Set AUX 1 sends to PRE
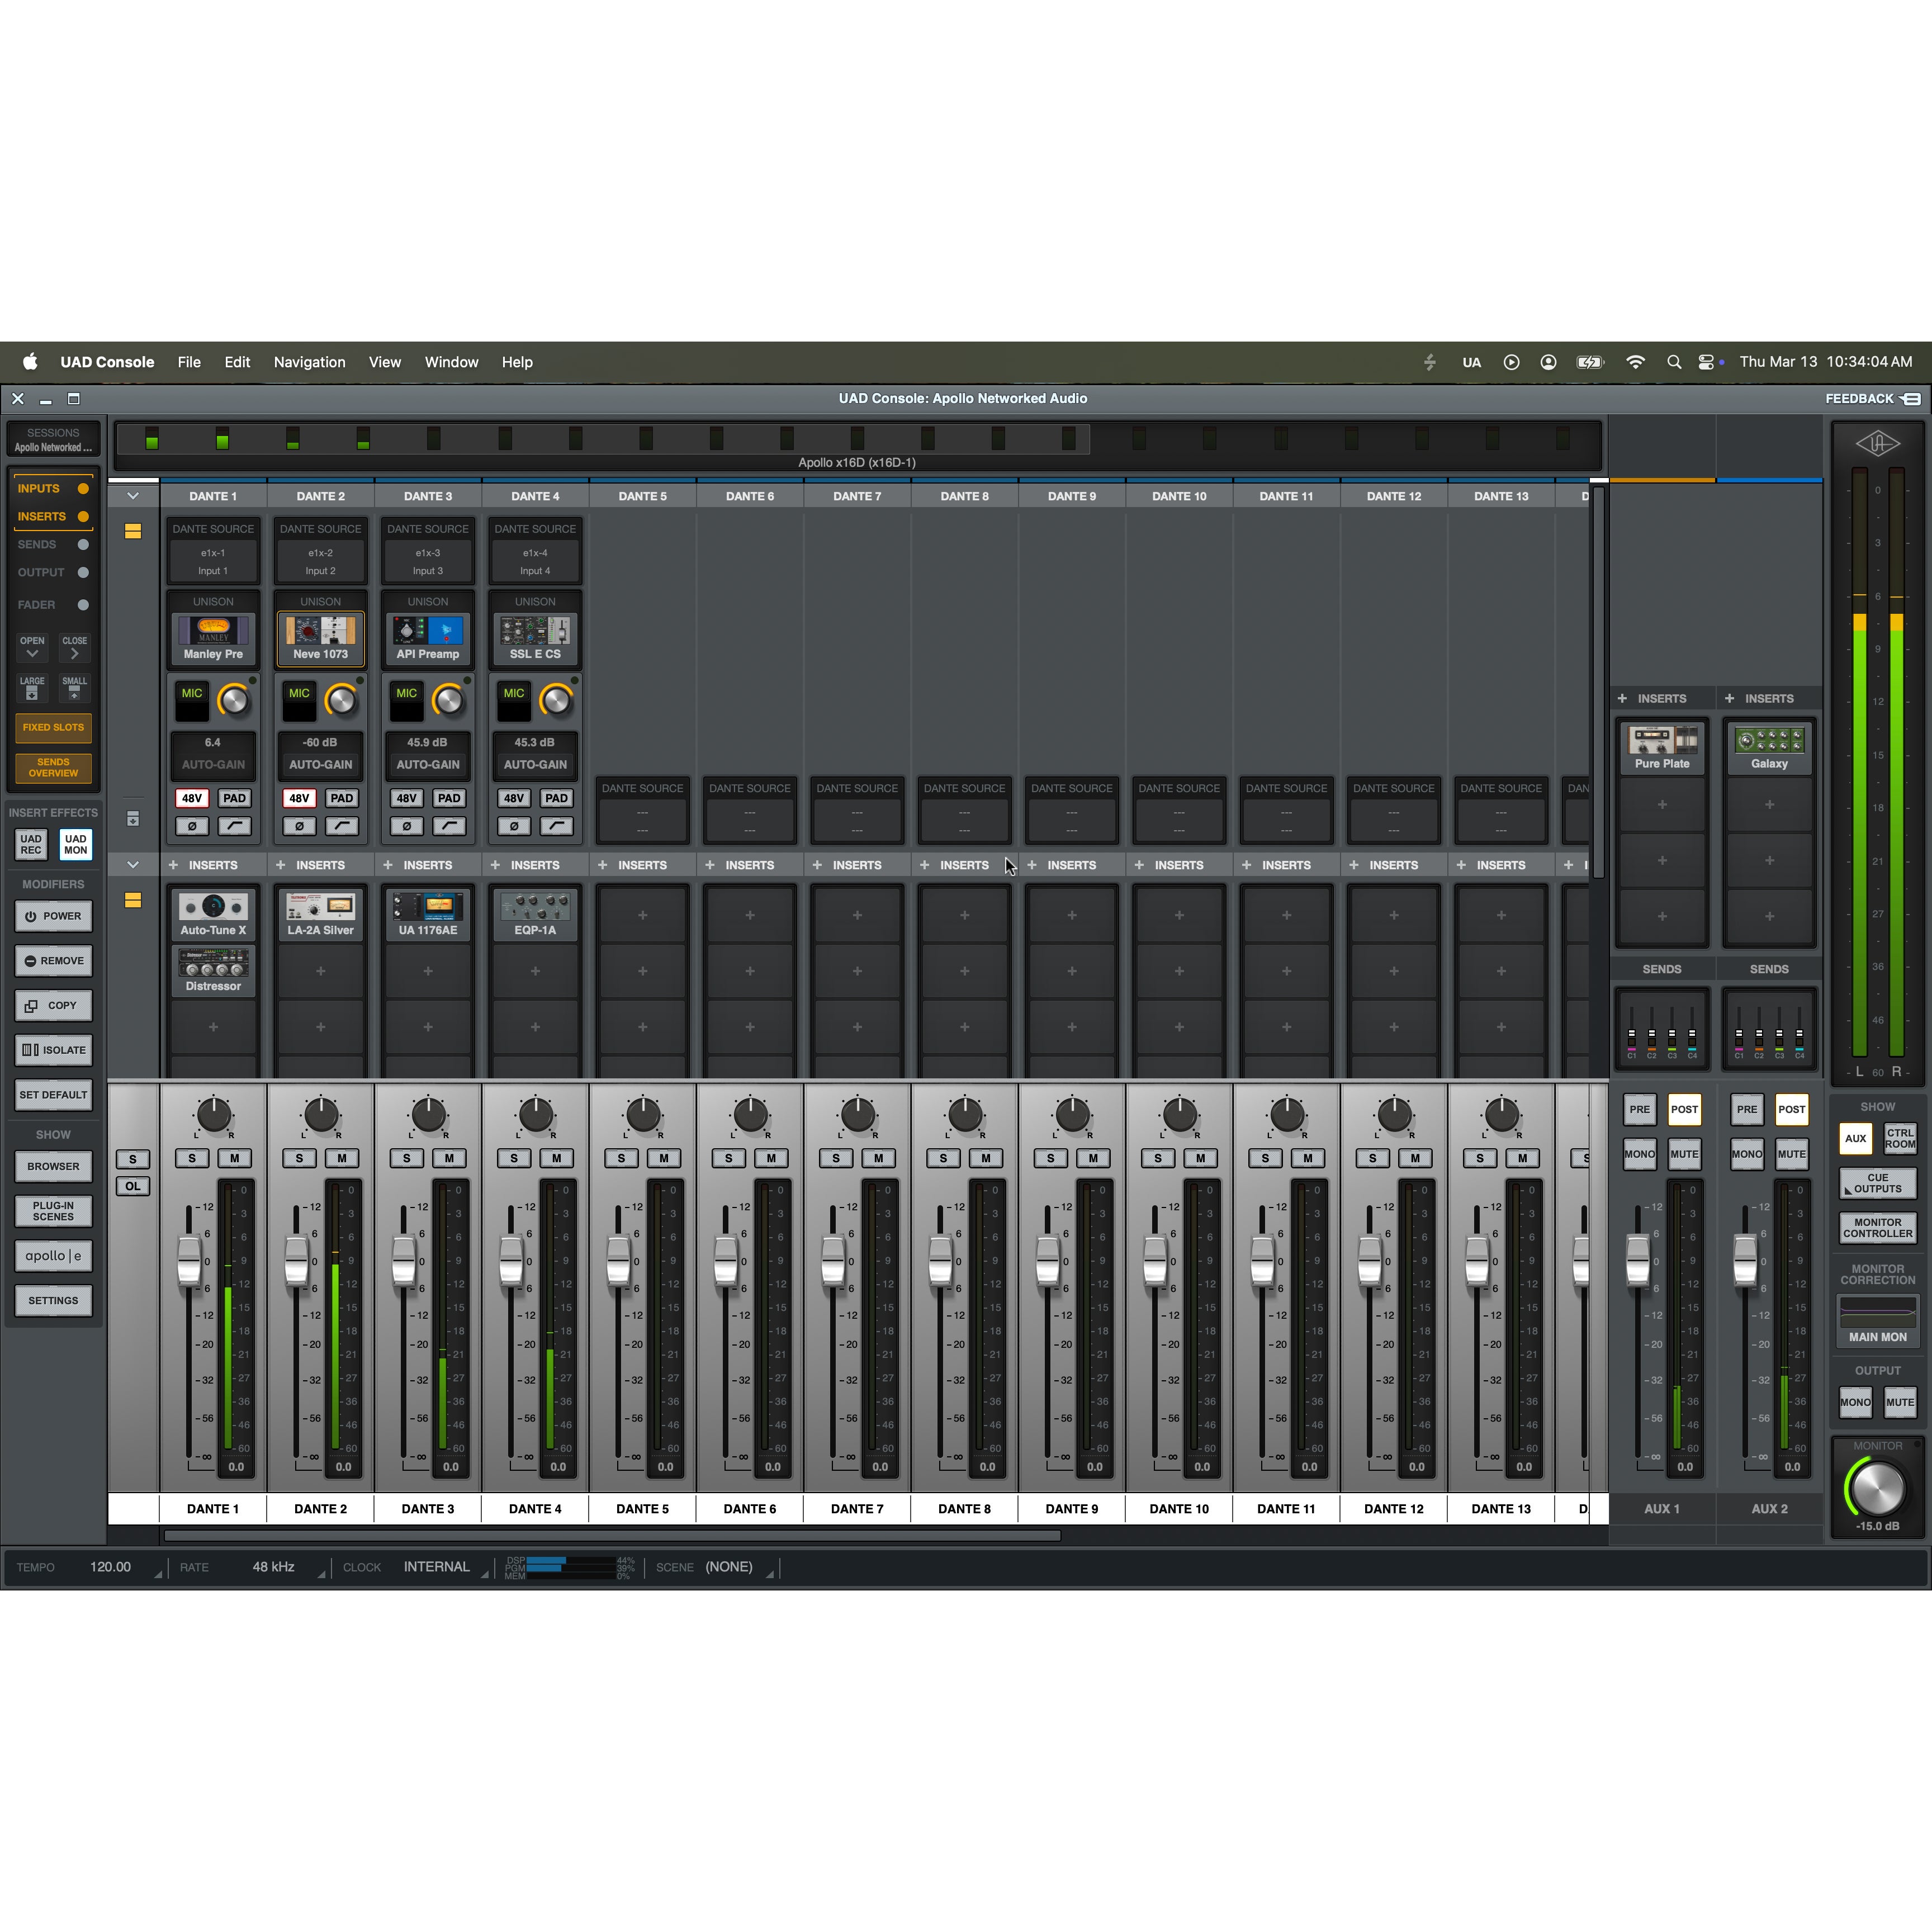The width and height of the screenshot is (1932, 1932). click(x=1639, y=1109)
